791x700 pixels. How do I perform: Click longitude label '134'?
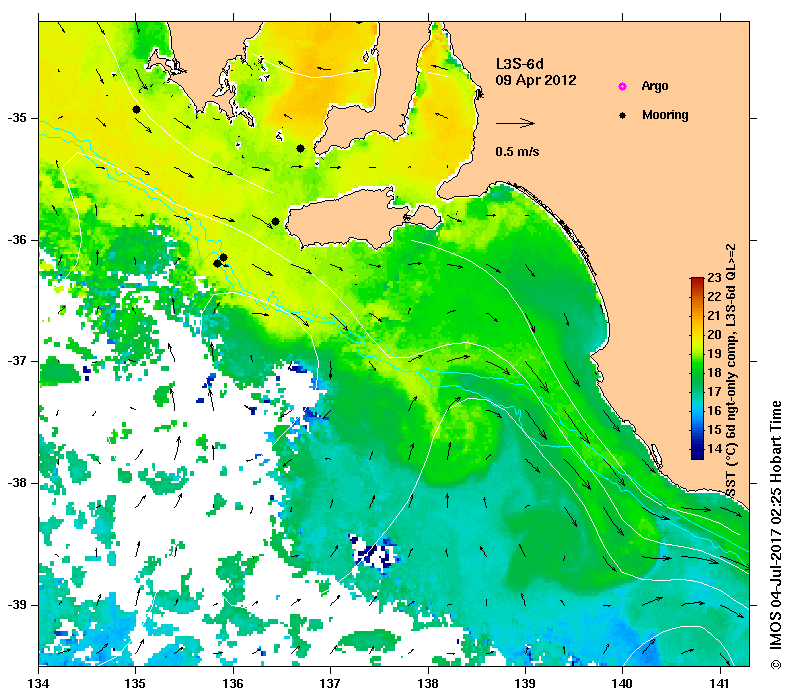39,684
